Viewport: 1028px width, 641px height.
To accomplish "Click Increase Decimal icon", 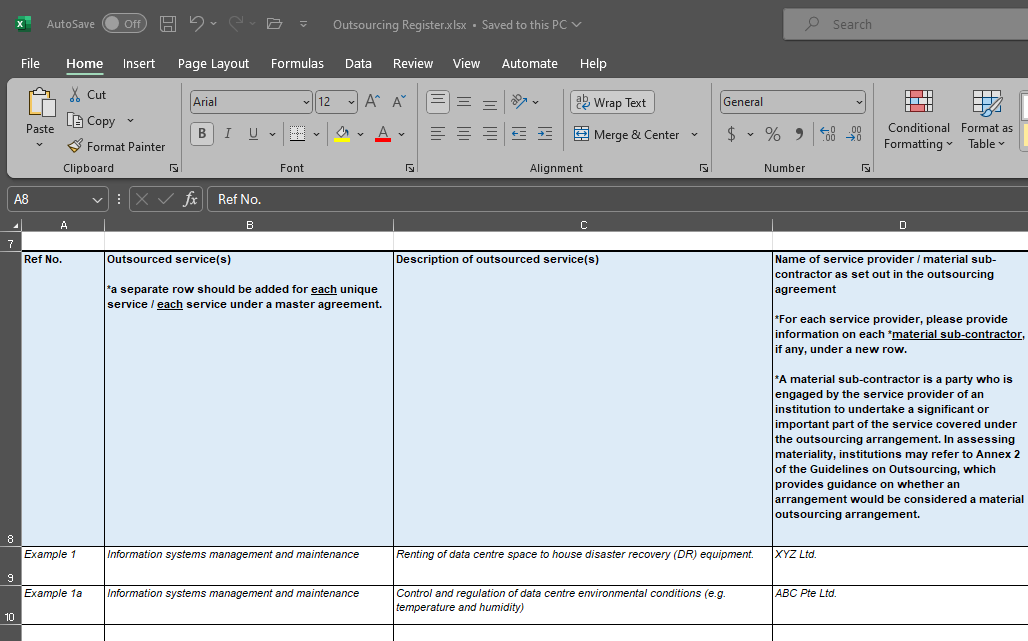I will click(828, 134).
